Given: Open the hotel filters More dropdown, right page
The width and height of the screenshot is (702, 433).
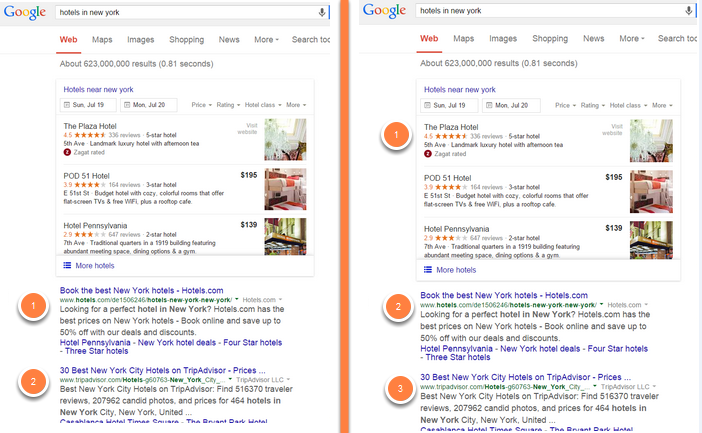Looking at the screenshot, I should tap(662, 105).
